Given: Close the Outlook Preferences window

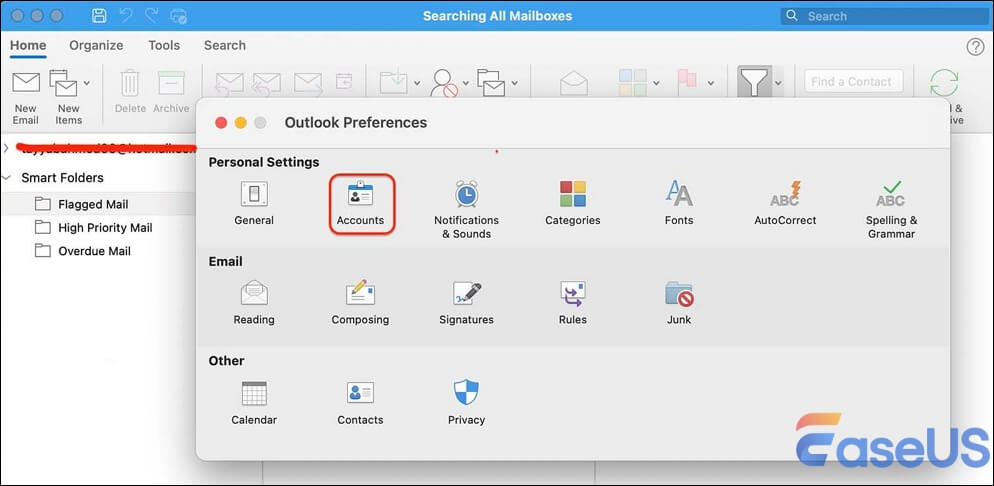Looking at the screenshot, I should click(221, 123).
